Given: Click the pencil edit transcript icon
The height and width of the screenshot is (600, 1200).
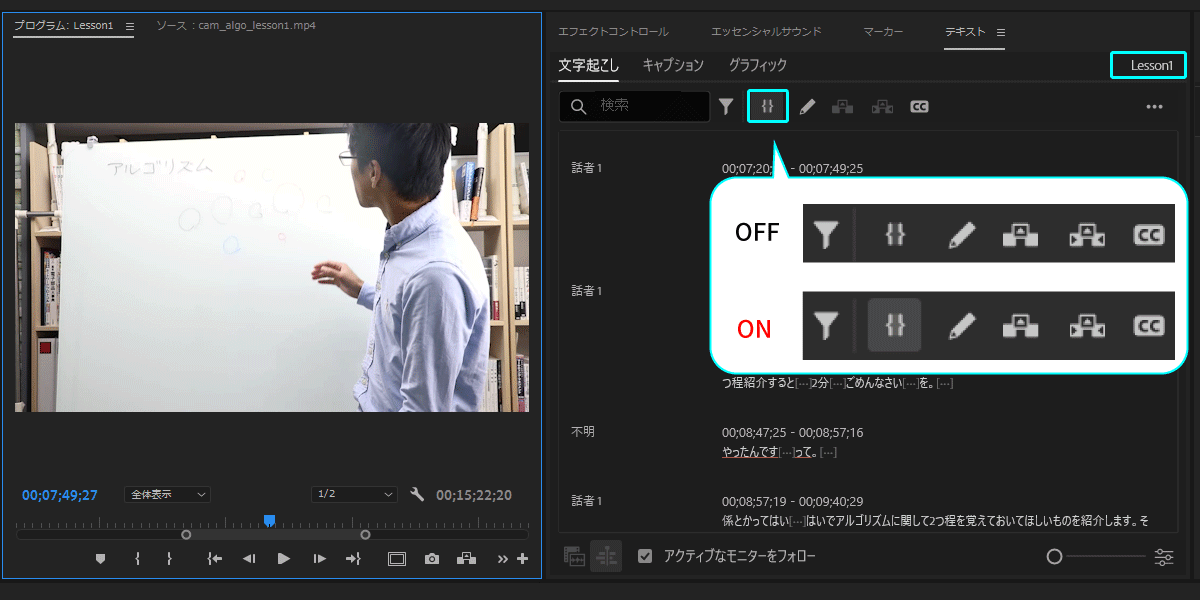Looking at the screenshot, I should pos(808,106).
